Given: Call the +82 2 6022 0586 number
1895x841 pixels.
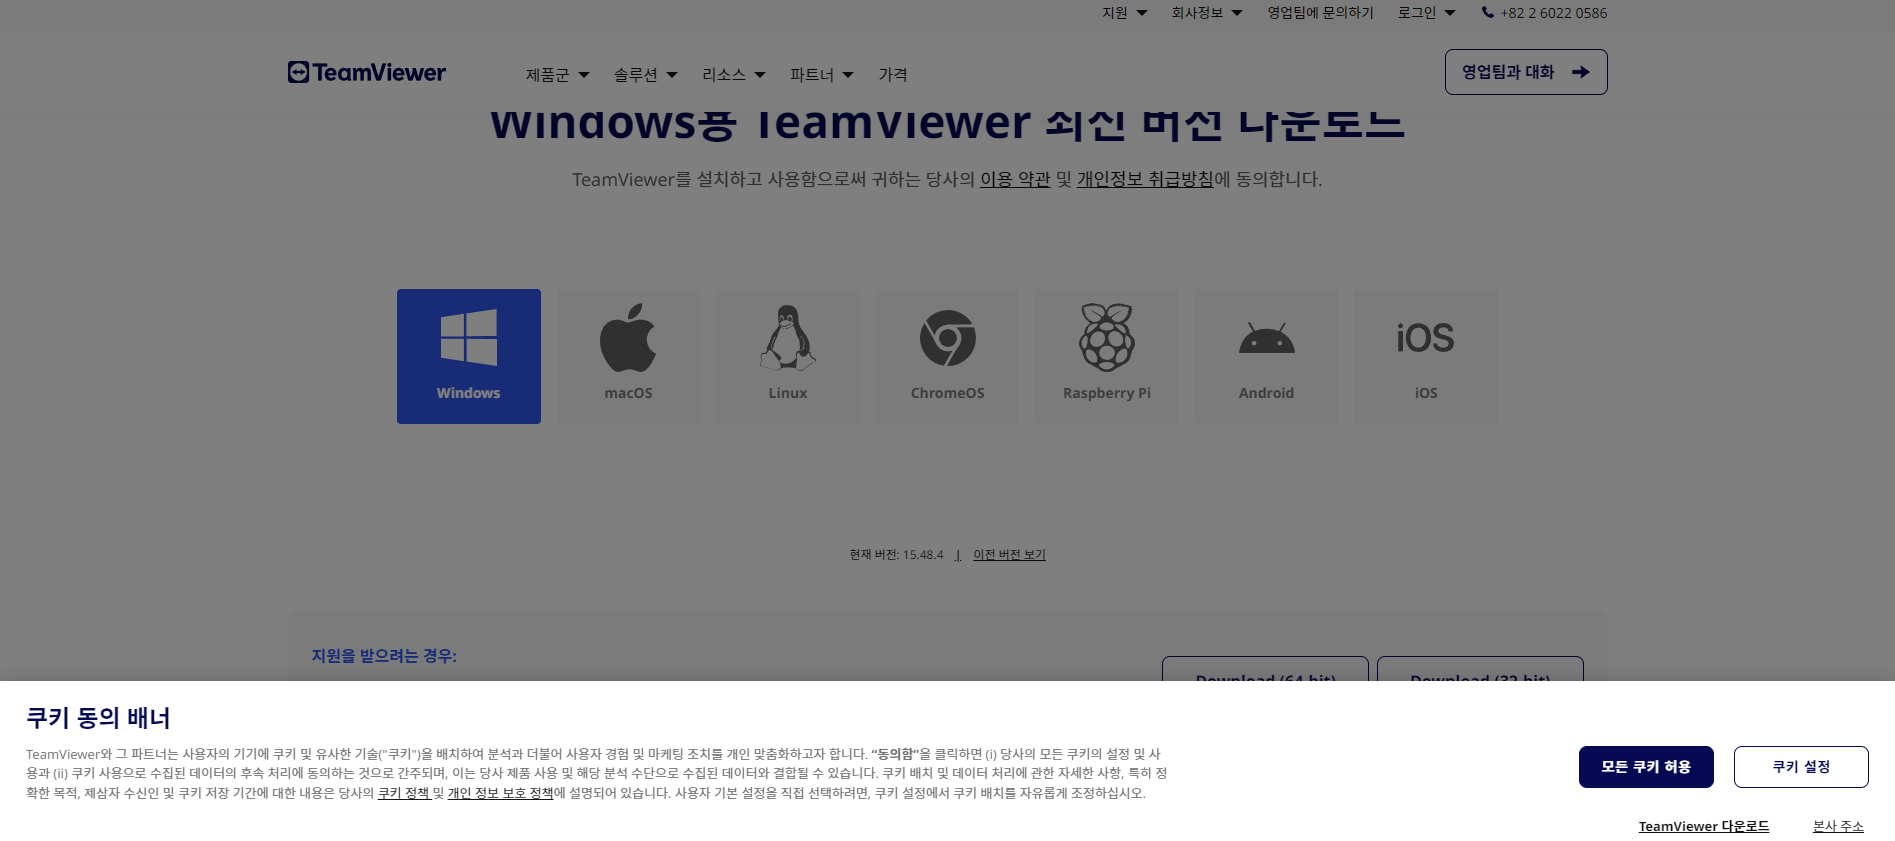Looking at the screenshot, I should [x=1554, y=13].
